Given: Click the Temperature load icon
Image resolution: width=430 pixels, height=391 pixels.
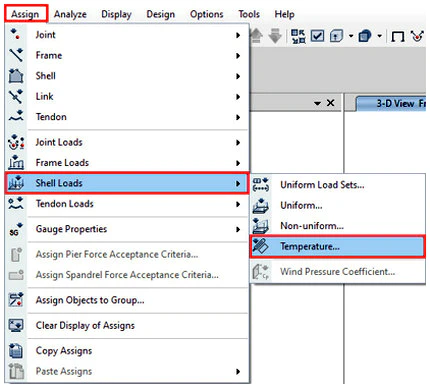Looking at the screenshot, I should click(x=260, y=246).
